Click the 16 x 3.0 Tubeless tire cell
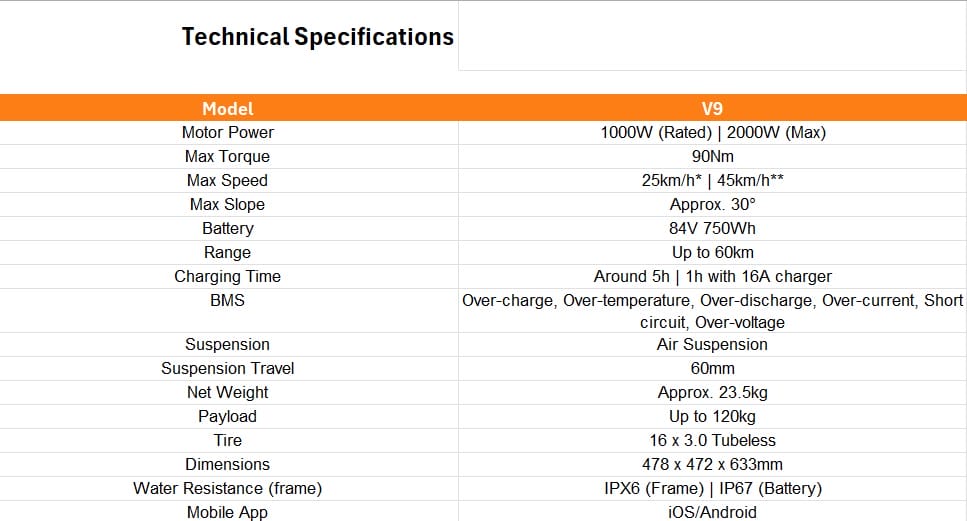Viewport: 967px width, 521px height. [x=712, y=440]
